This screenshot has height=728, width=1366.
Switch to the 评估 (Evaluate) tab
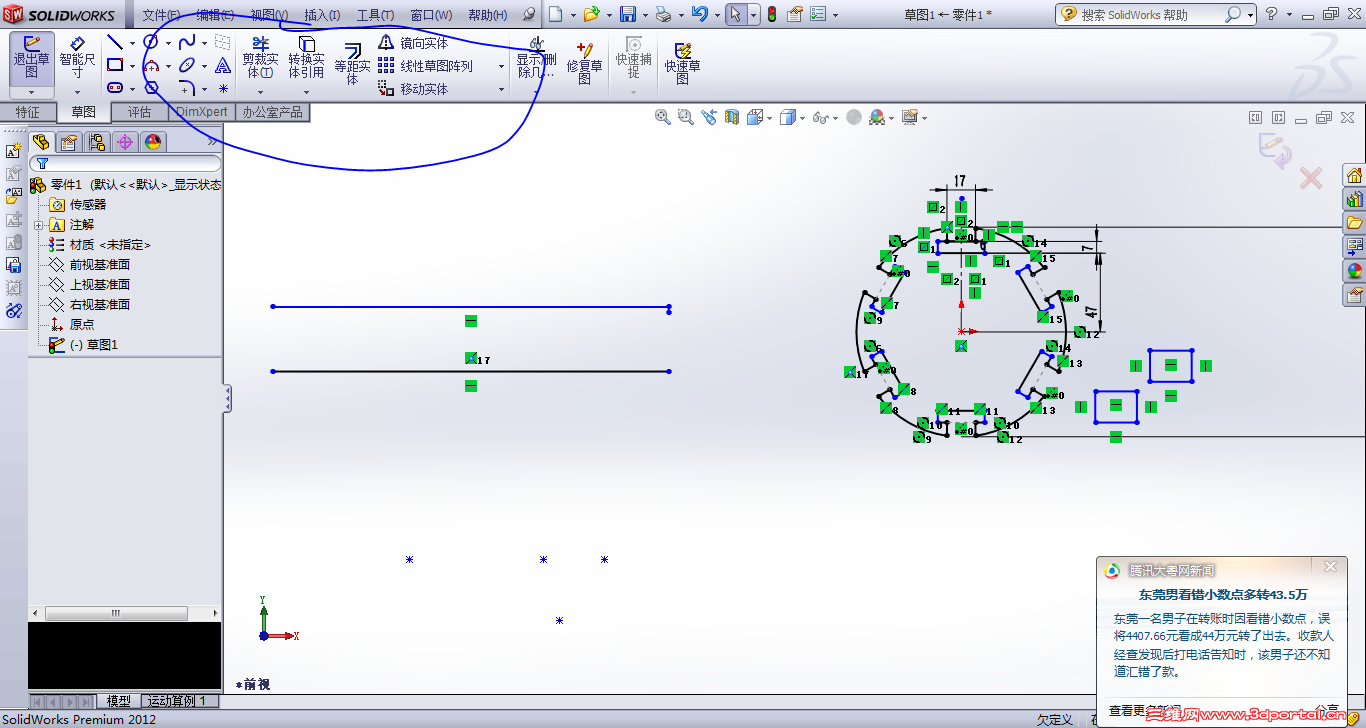pos(140,112)
